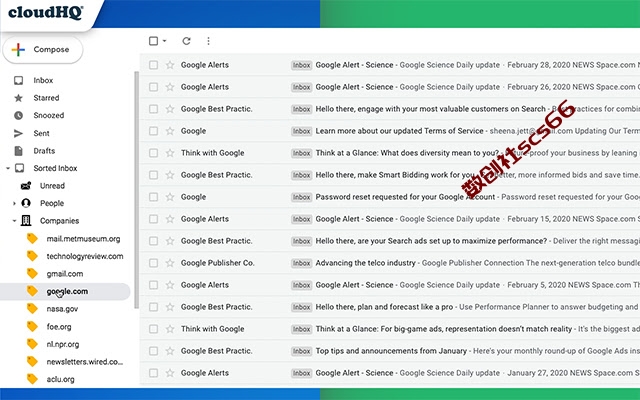Select the google.com label

[x=67, y=291]
